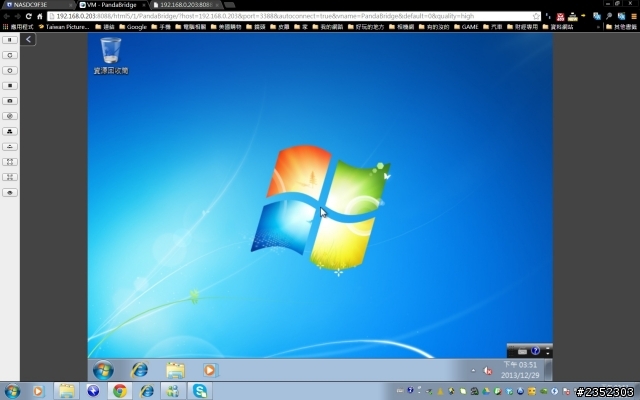The image size is (640, 400).
Task: Open a new Chrome tab
Action: point(230,5)
